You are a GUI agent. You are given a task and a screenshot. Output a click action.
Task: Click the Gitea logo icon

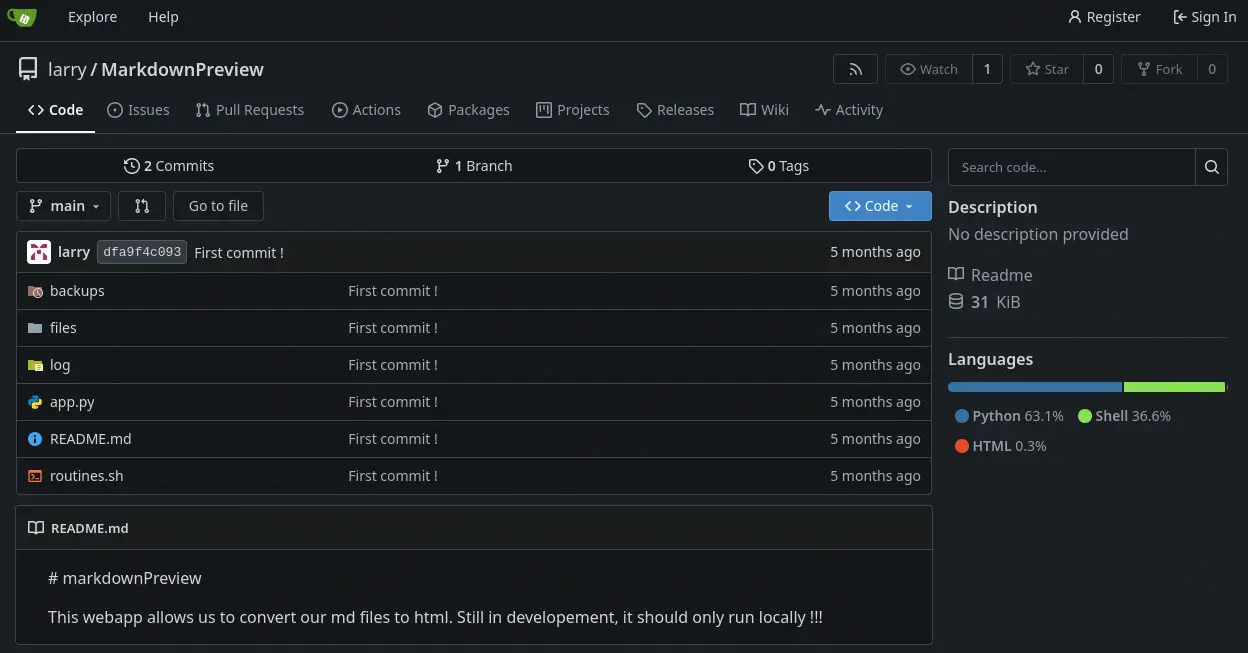coord(22,17)
